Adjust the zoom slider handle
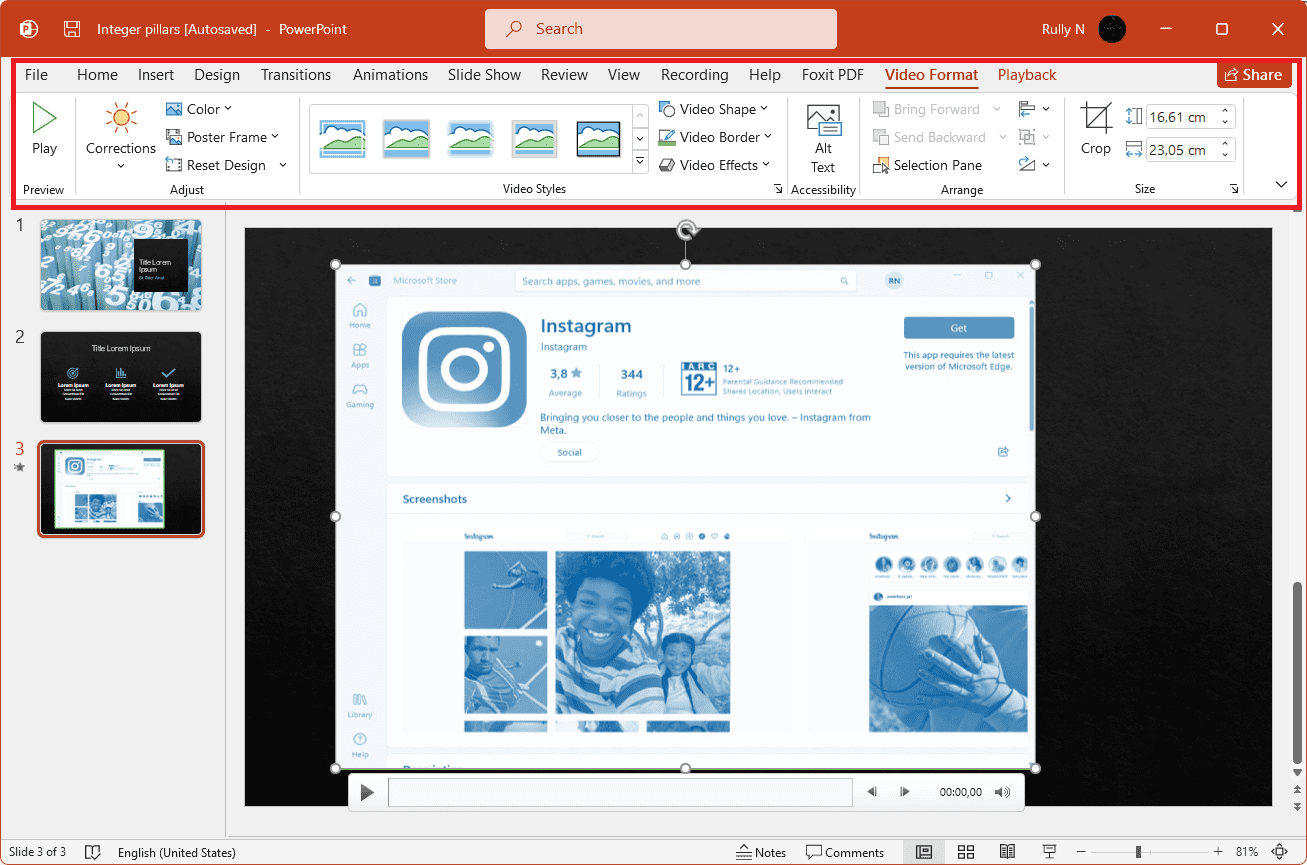The height and width of the screenshot is (865, 1307). pos(1139,852)
